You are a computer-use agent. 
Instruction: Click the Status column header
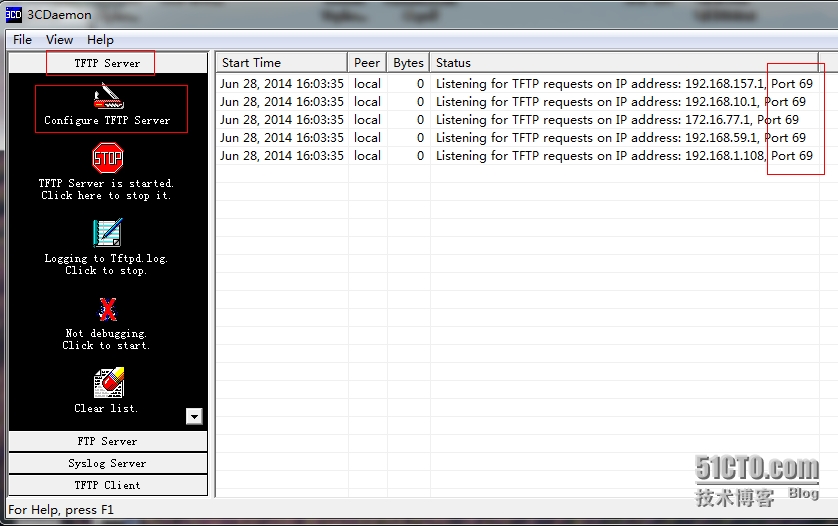[624, 63]
